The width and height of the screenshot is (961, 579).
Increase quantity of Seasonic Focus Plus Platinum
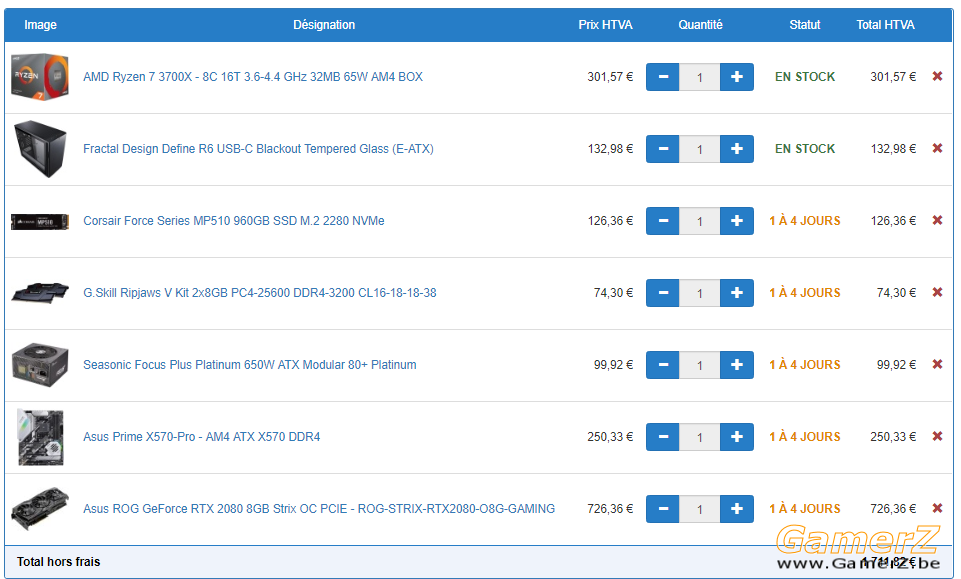pos(737,365)
